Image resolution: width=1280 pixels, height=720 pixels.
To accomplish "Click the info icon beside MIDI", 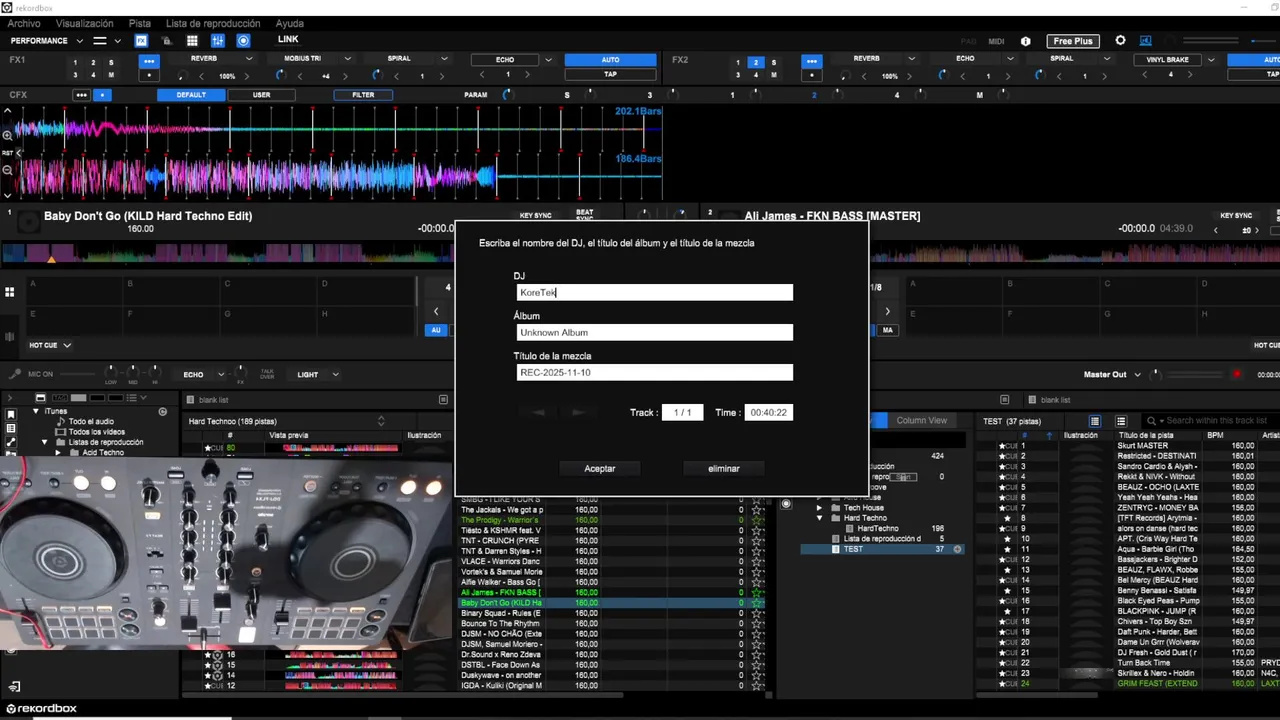I will tap(1025, 42).
